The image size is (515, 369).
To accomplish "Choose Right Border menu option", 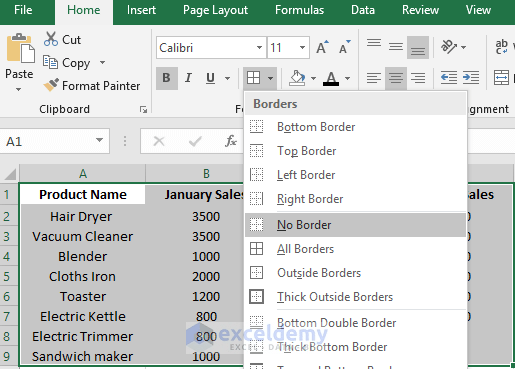I will 355,199.
